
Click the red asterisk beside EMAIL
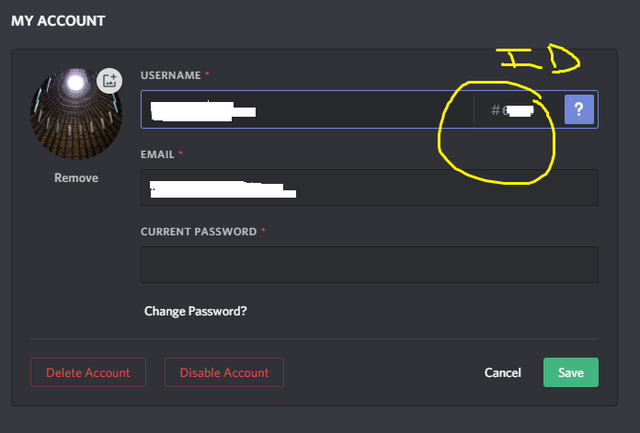pos(181,153)
